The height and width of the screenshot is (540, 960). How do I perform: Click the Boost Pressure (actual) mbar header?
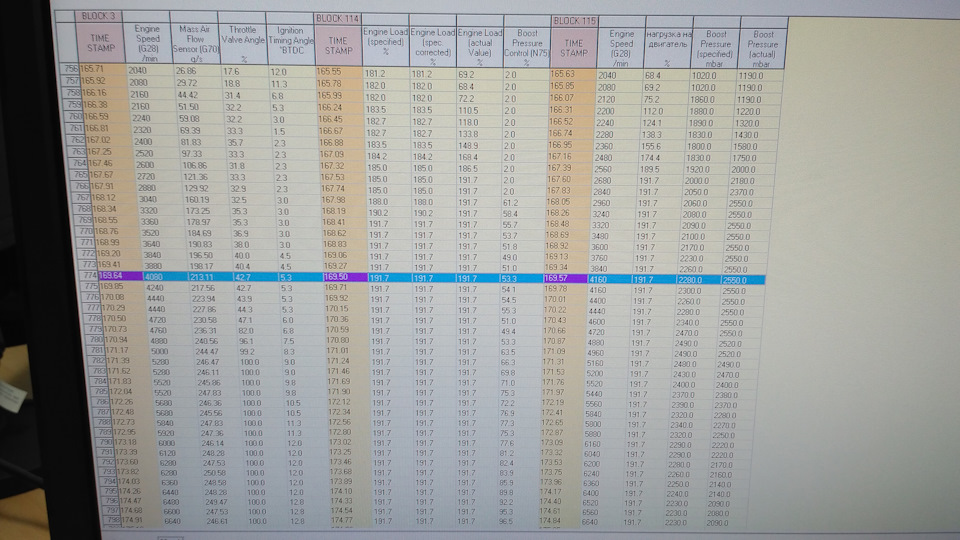coord(763,49)
